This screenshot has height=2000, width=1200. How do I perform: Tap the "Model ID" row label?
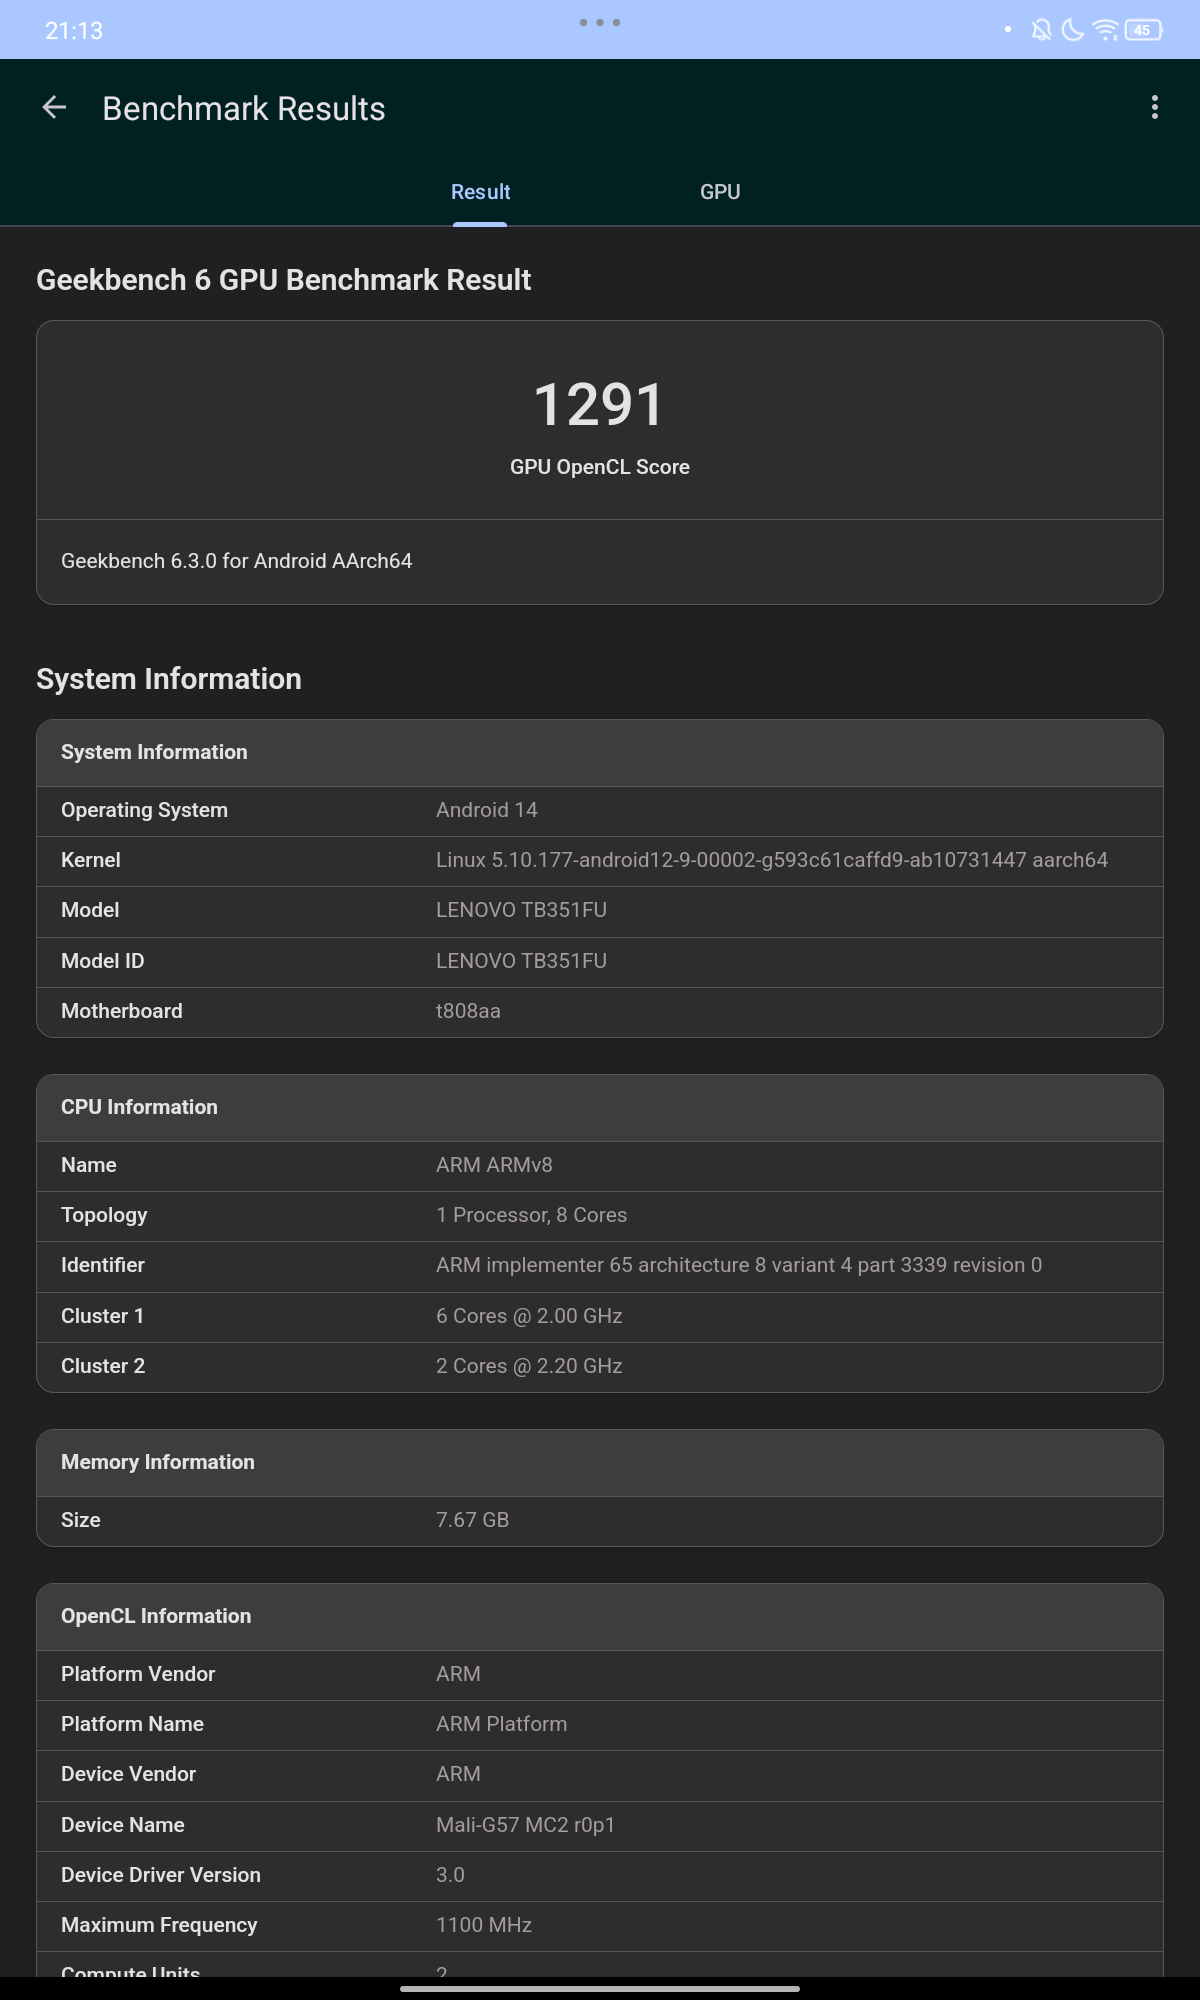(x=103, y=961)
